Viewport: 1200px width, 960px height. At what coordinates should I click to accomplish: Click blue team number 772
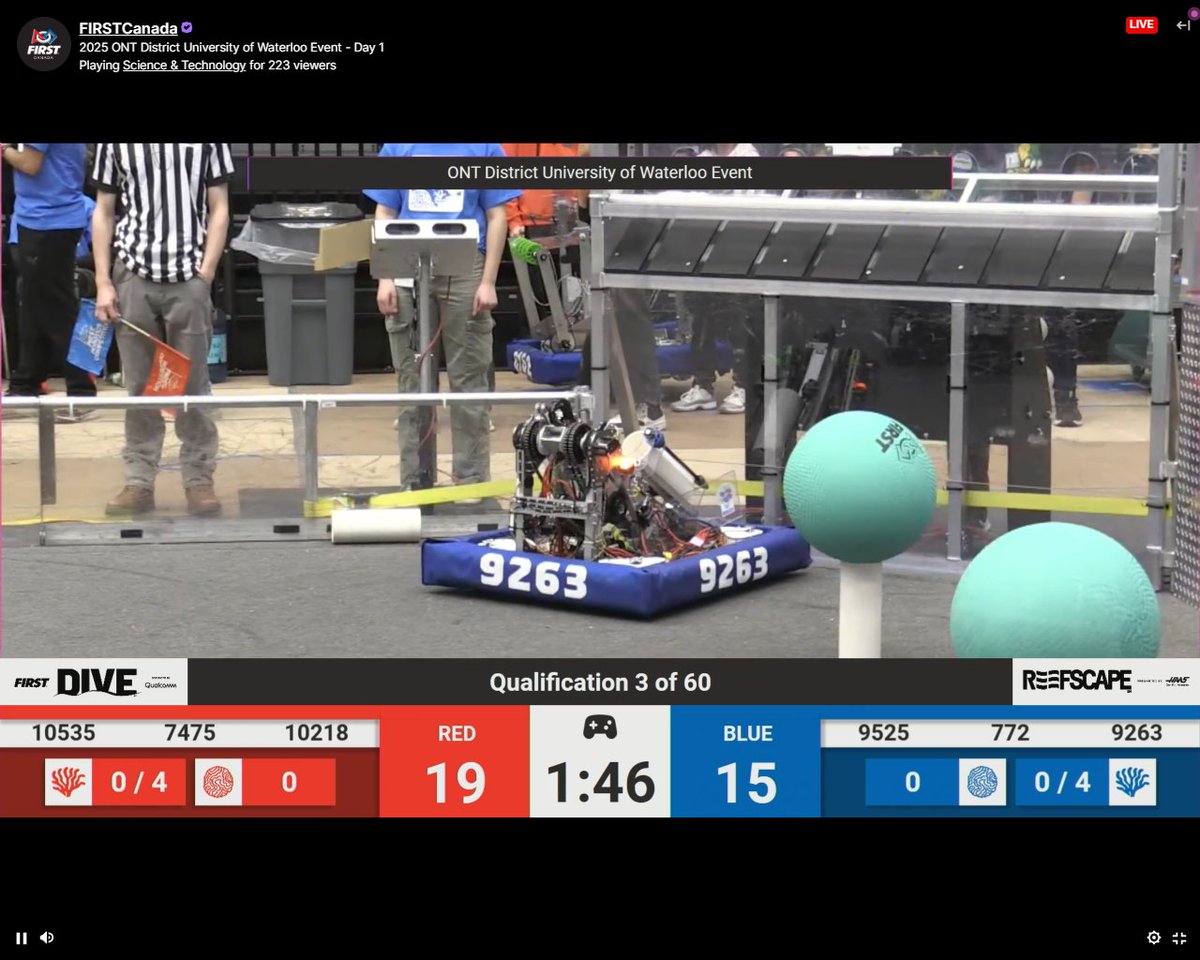click(x=1010, y=733)
